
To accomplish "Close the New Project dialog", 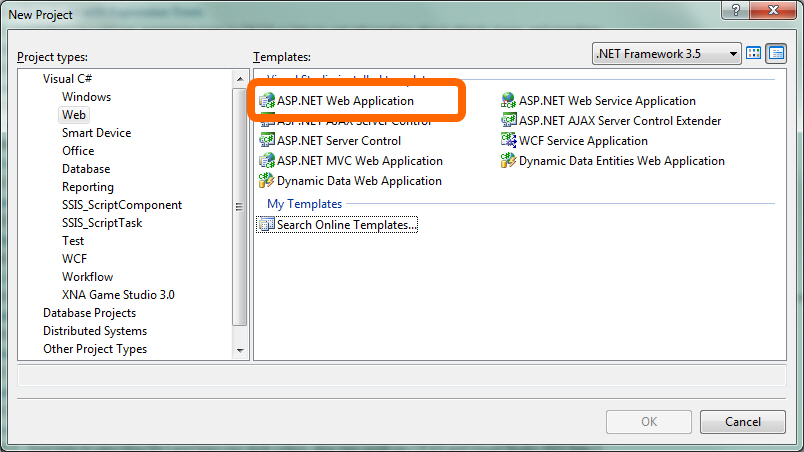I will [773, 10].
